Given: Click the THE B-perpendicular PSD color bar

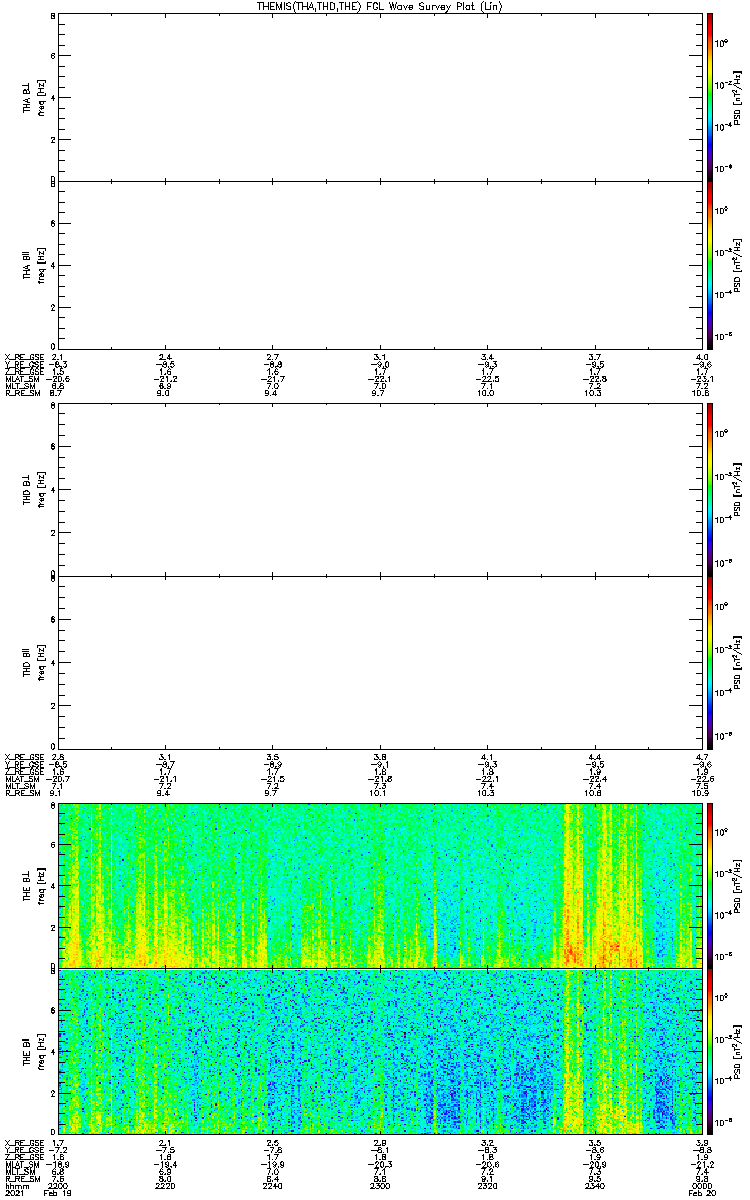Looking at the screenshot, I should tap(709, 886).
